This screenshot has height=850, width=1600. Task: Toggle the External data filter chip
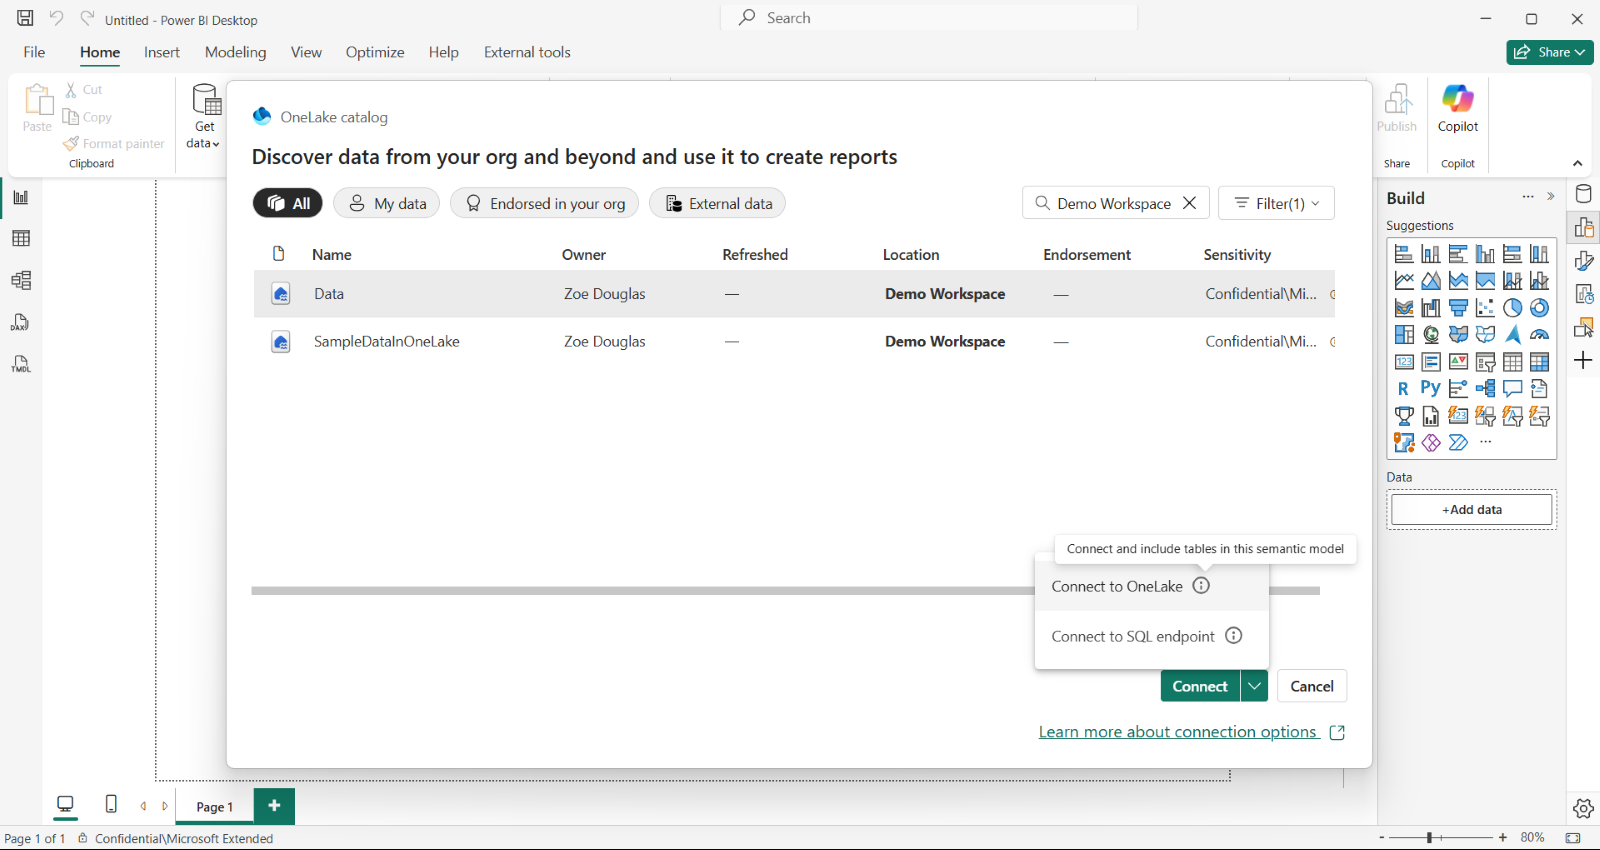pos(717,203)
